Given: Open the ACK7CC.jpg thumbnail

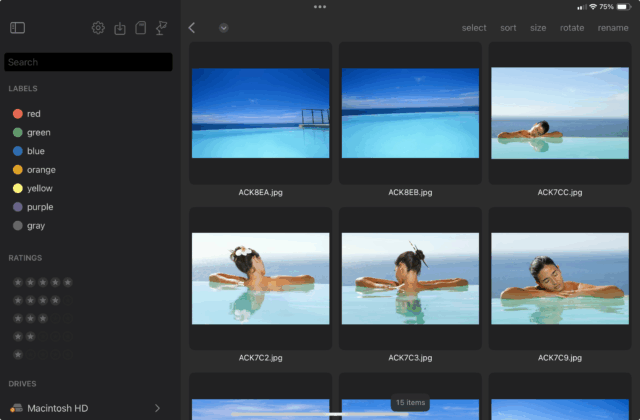Looking at the screenshot, I should pyautogui.click(x=559, y=113).
